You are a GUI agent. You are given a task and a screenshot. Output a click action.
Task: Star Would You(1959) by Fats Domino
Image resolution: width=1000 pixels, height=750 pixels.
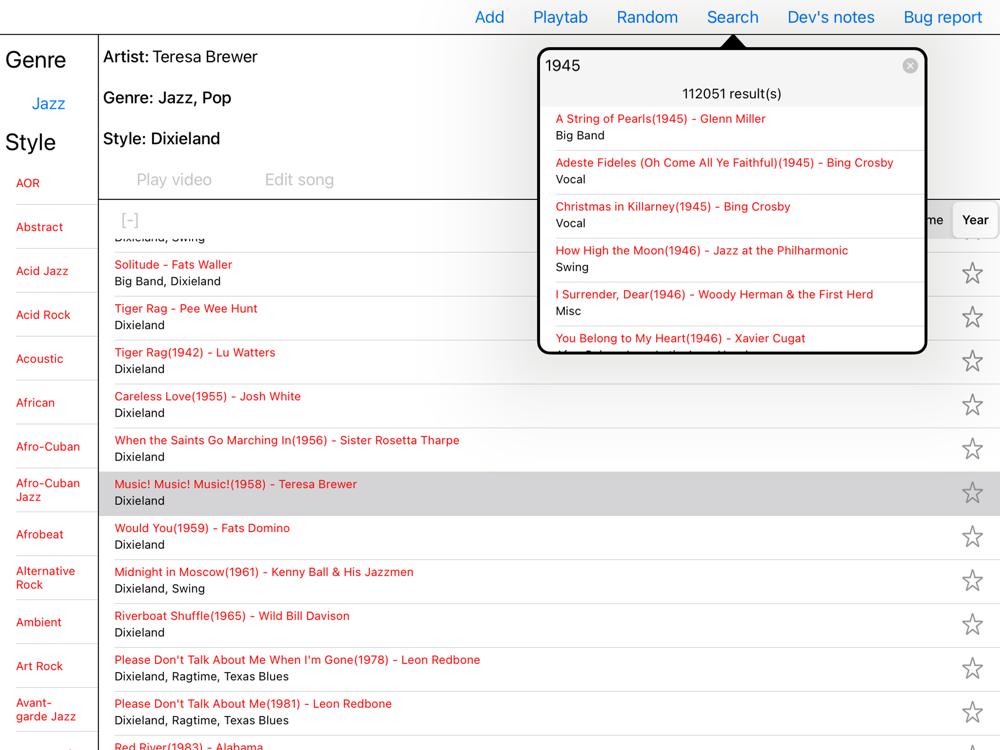(x=972, y=537)
